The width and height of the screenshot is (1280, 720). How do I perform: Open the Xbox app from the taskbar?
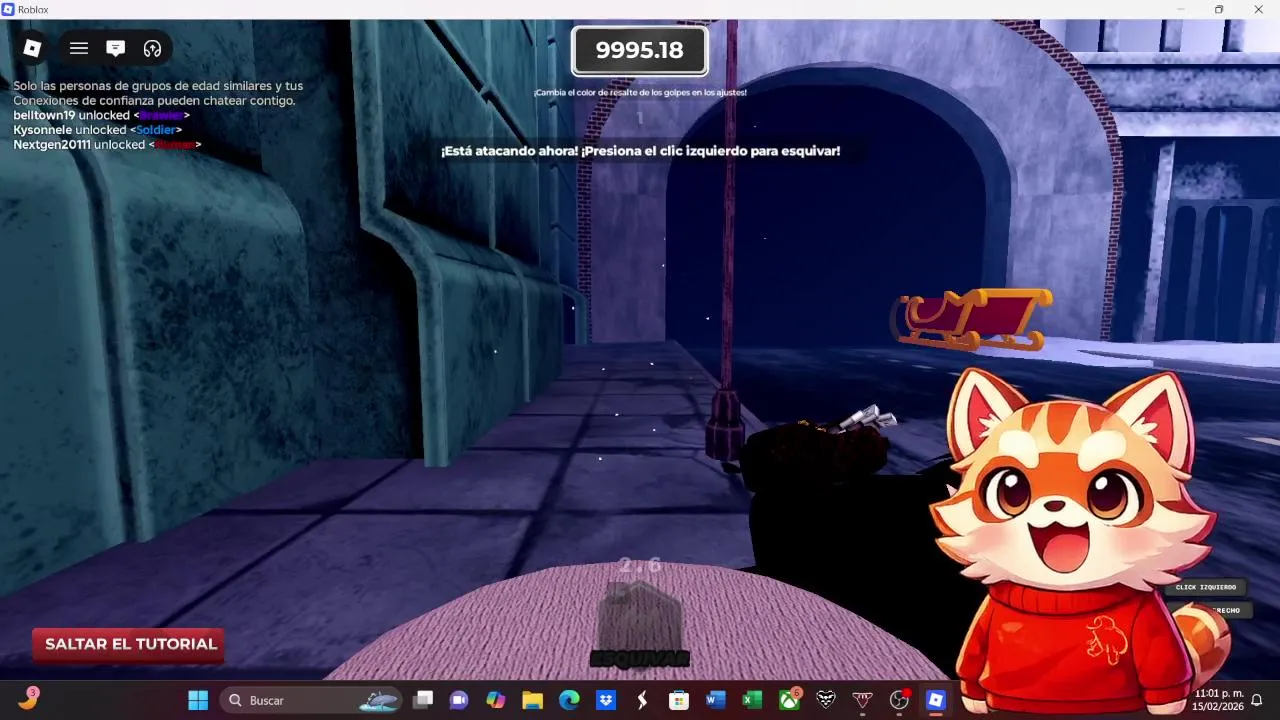(x=789, y=699)
